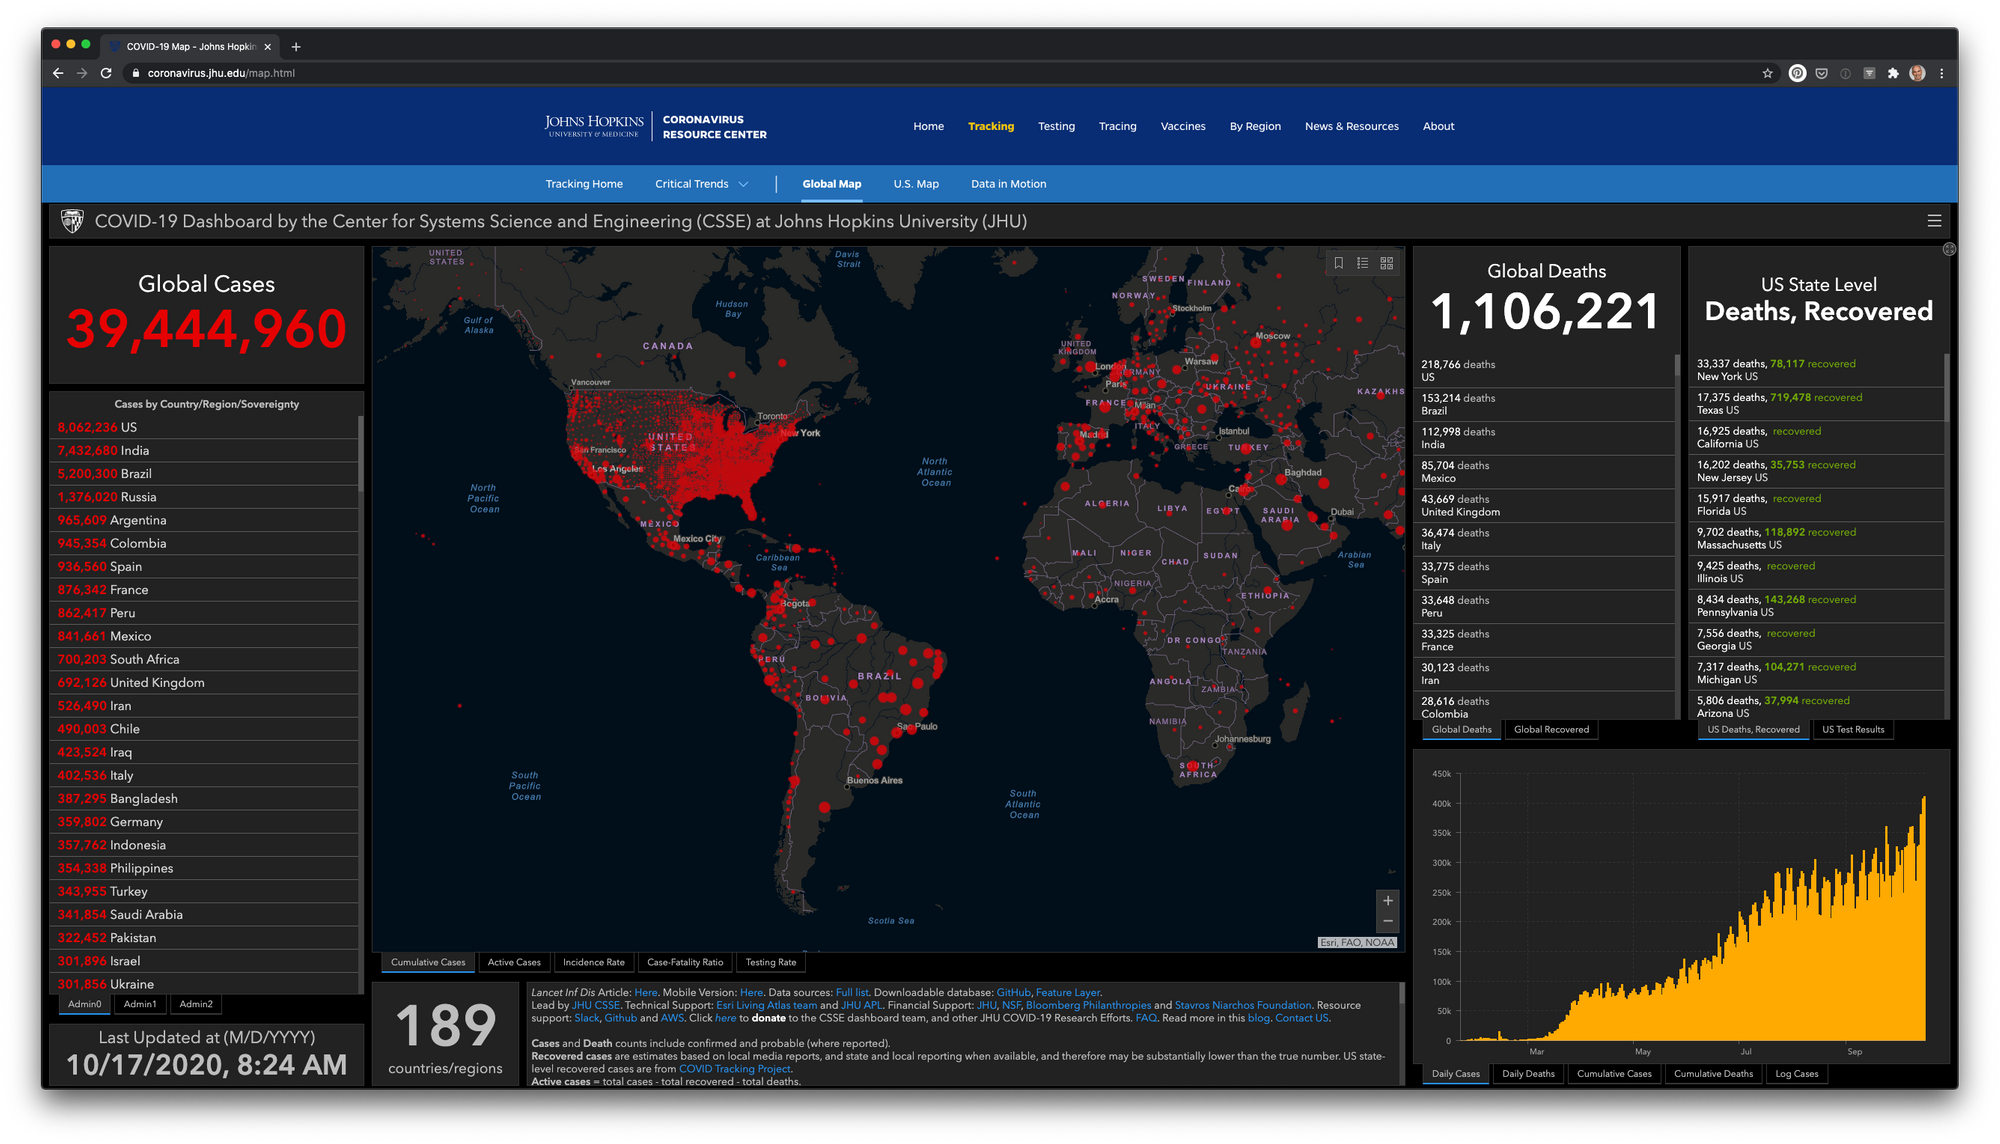Open the Vaccines menu item
This screenshot has height=1144, width=2000.
click(1182, 126)
